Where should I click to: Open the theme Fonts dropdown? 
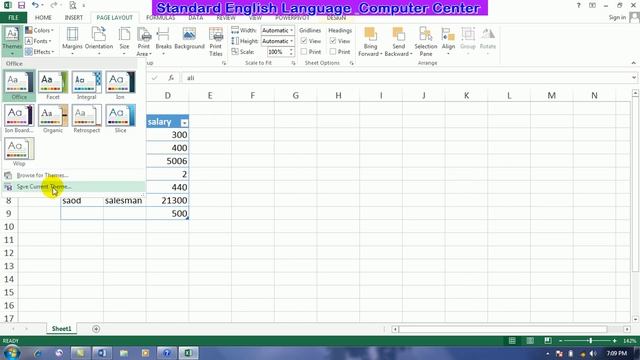38,41
